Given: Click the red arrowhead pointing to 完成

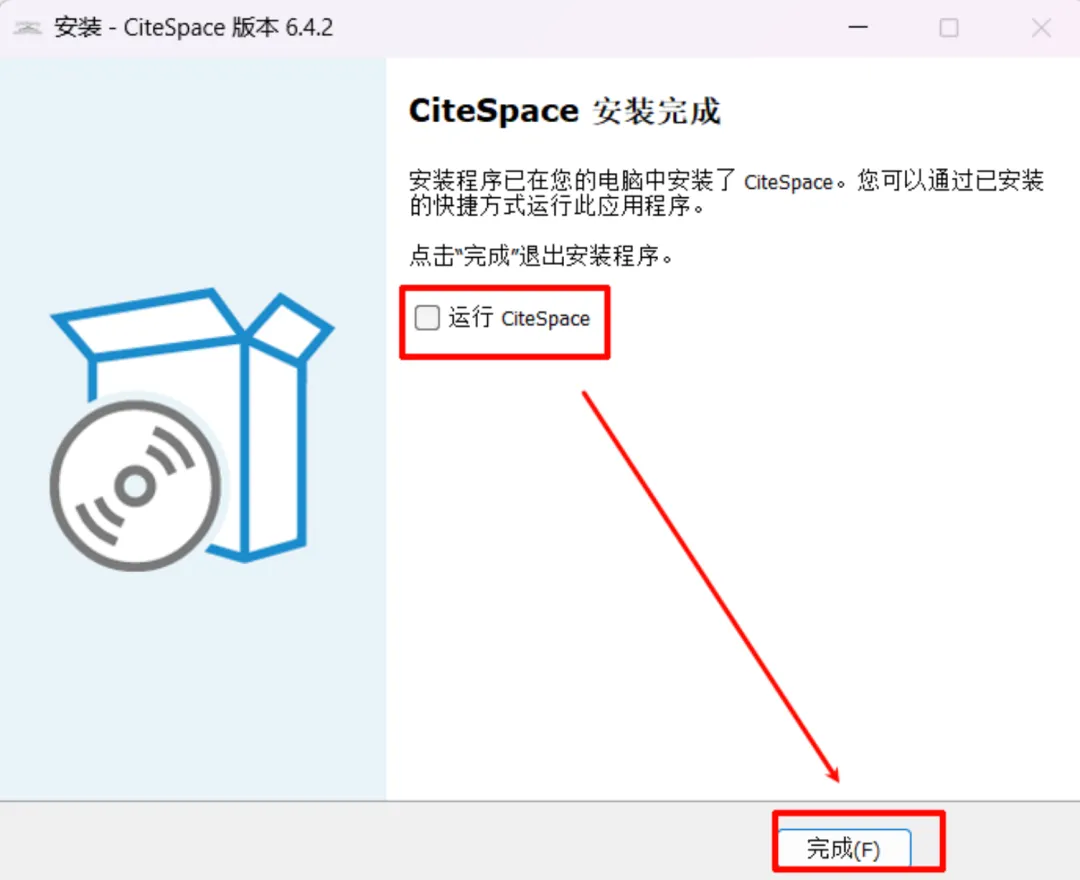Looking at the screenshot, I should coord(833,773).
